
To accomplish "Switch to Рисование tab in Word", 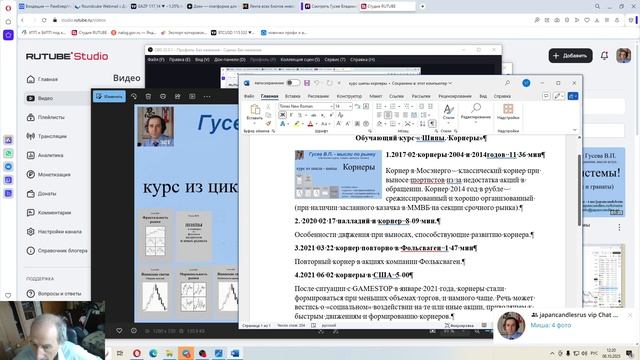I will (318, 96).
